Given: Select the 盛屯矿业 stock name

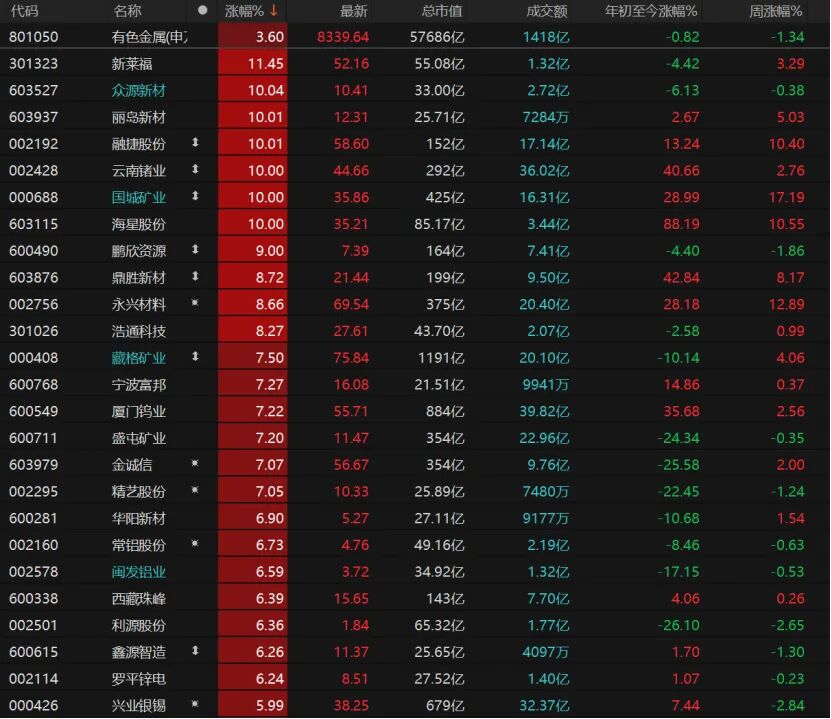Looking at the screenshot, I should click(x=139, y=439).
